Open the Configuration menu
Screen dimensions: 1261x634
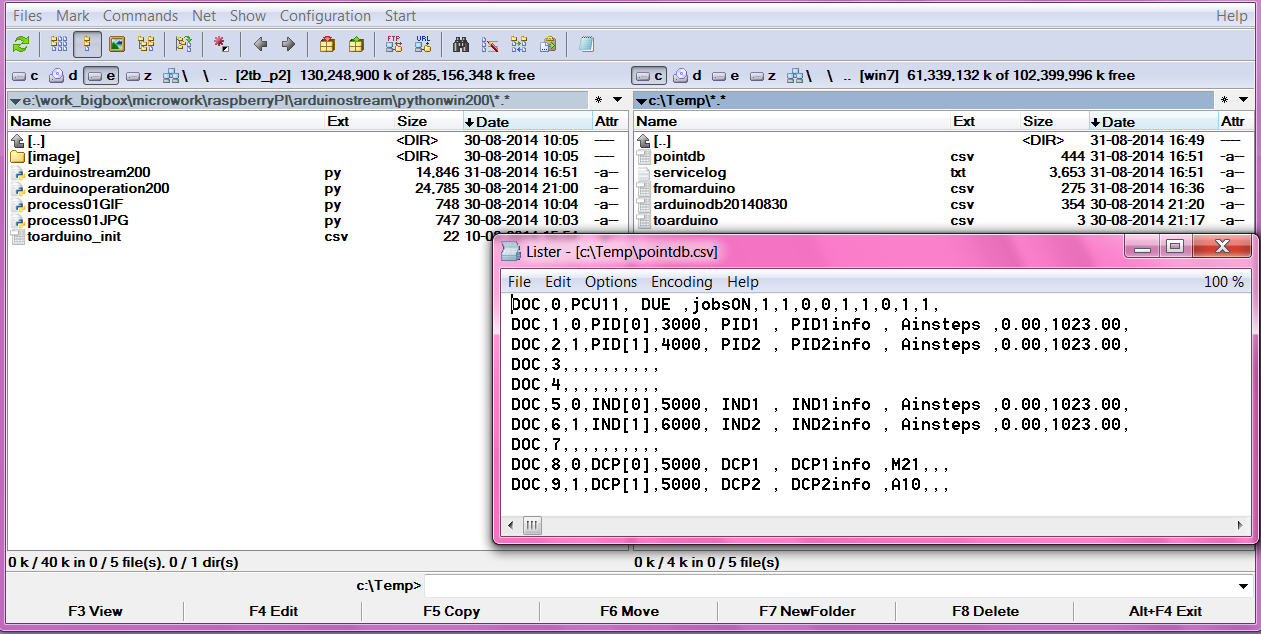(x=325, y=16)
